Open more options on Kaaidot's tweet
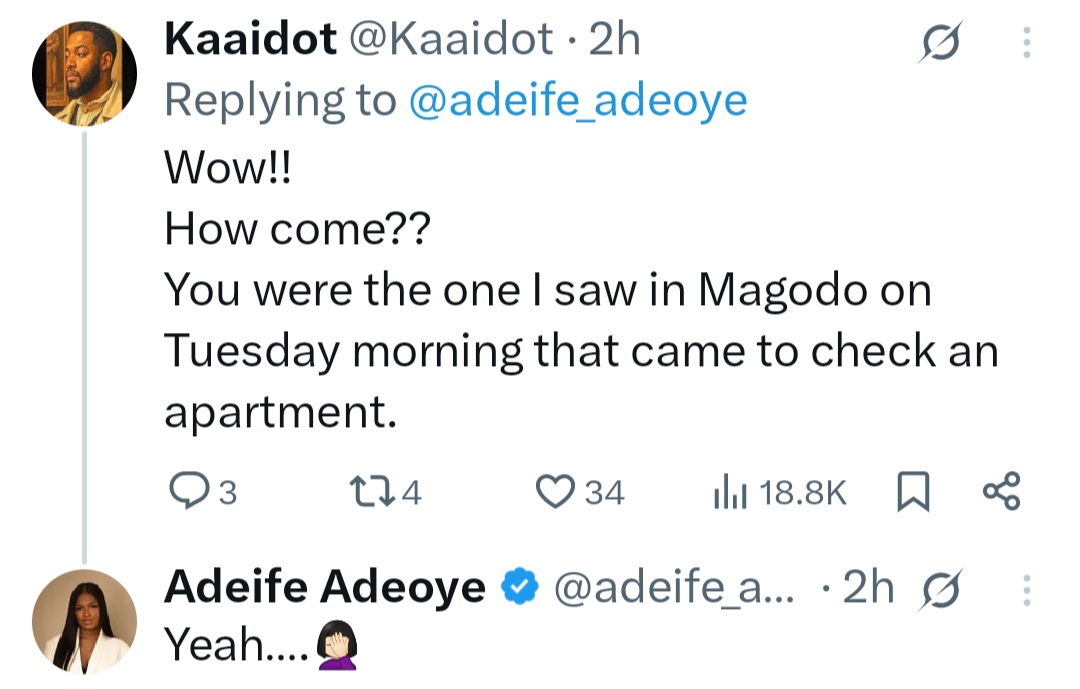The image size is (1080, 689). 1027,45
